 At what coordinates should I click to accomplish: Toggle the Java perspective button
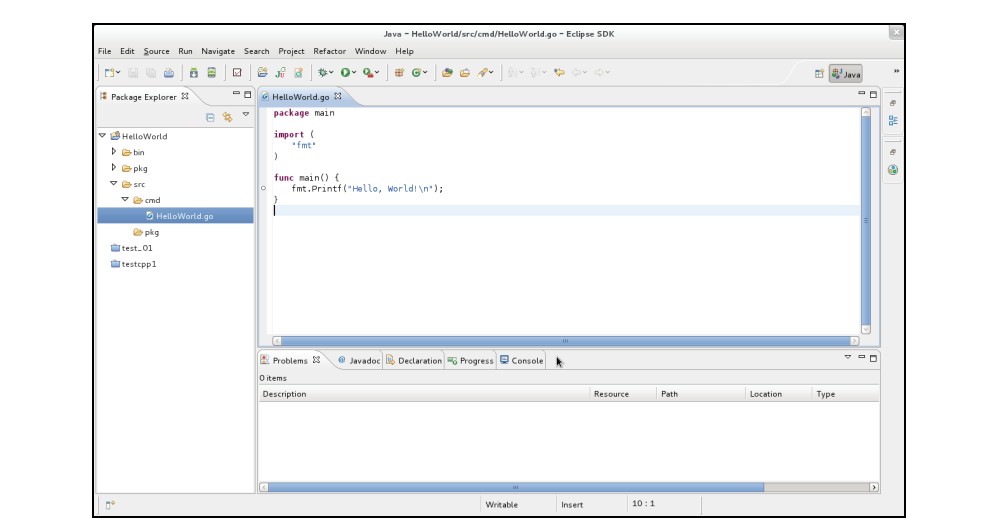846,74
